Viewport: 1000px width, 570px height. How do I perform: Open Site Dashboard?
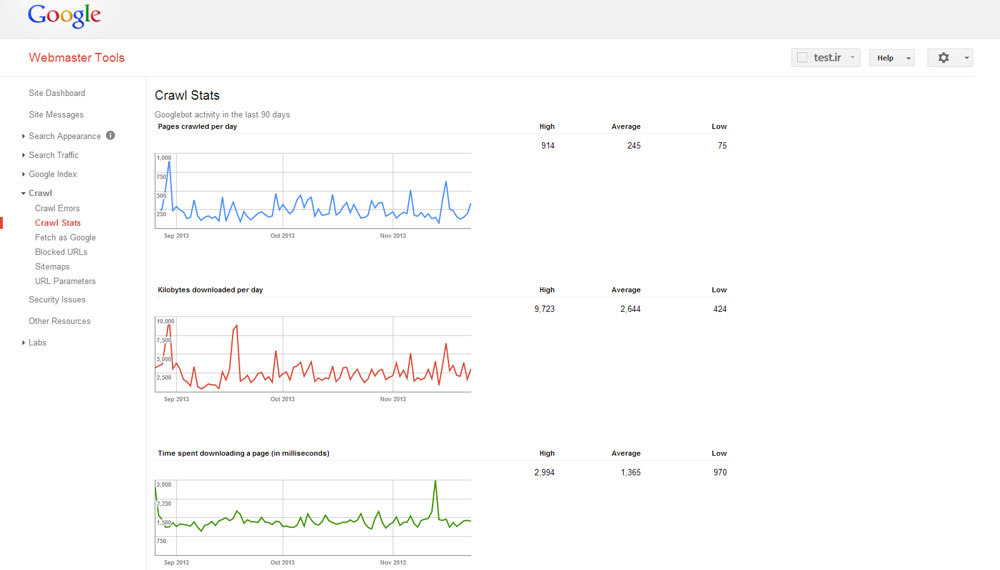pyautogui.click(x=57, y=93)
